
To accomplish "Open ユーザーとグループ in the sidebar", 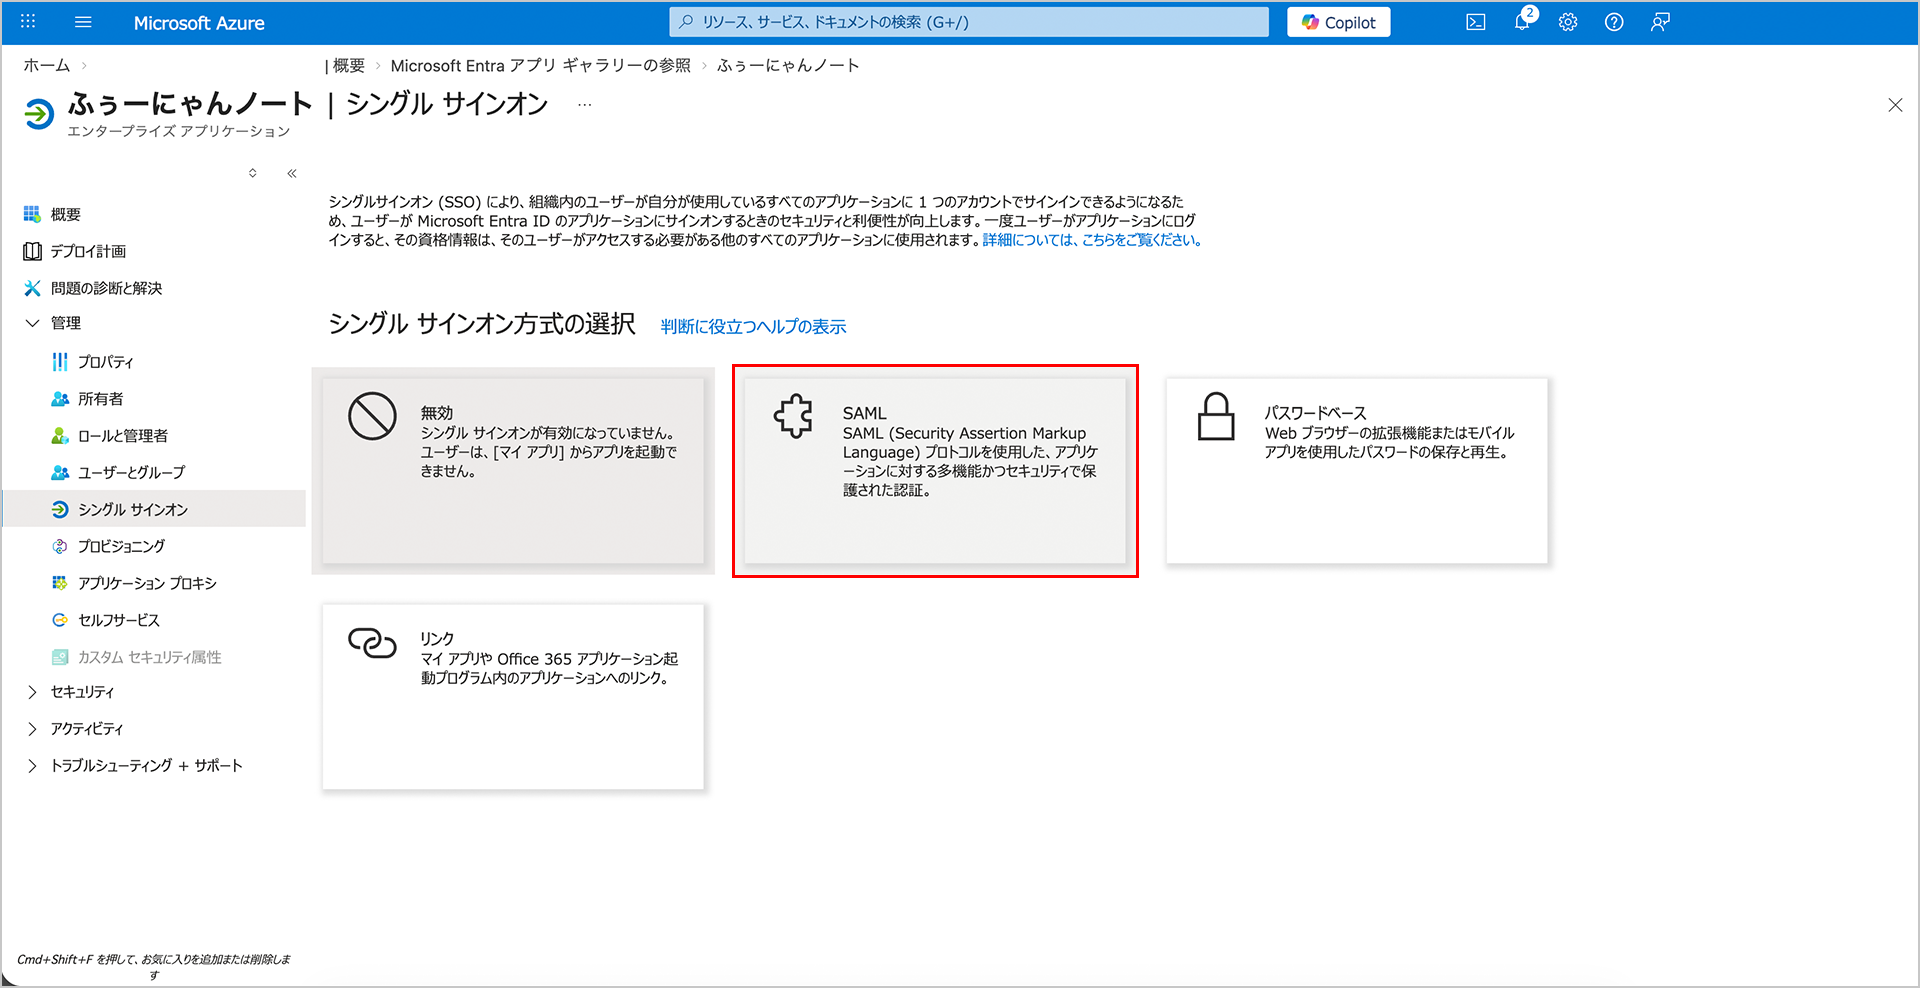I will point(131,472).
